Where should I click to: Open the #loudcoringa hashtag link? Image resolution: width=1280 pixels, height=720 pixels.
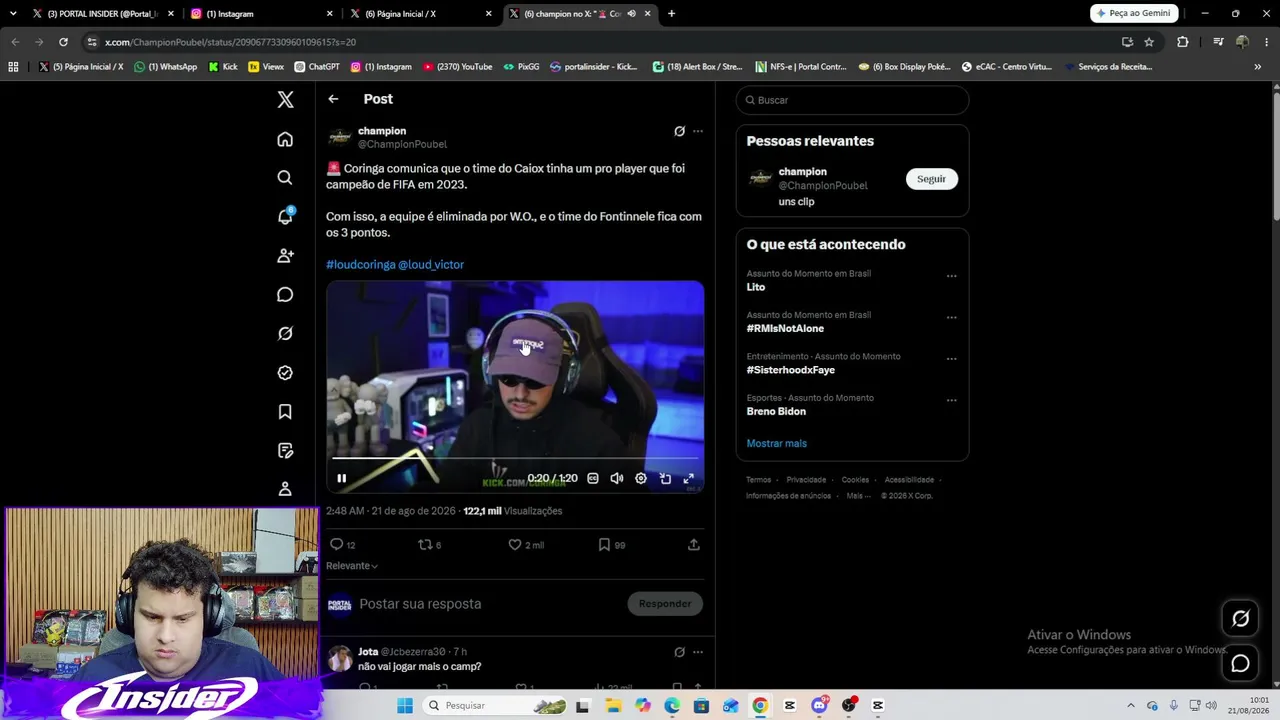(x=360, y=265)
